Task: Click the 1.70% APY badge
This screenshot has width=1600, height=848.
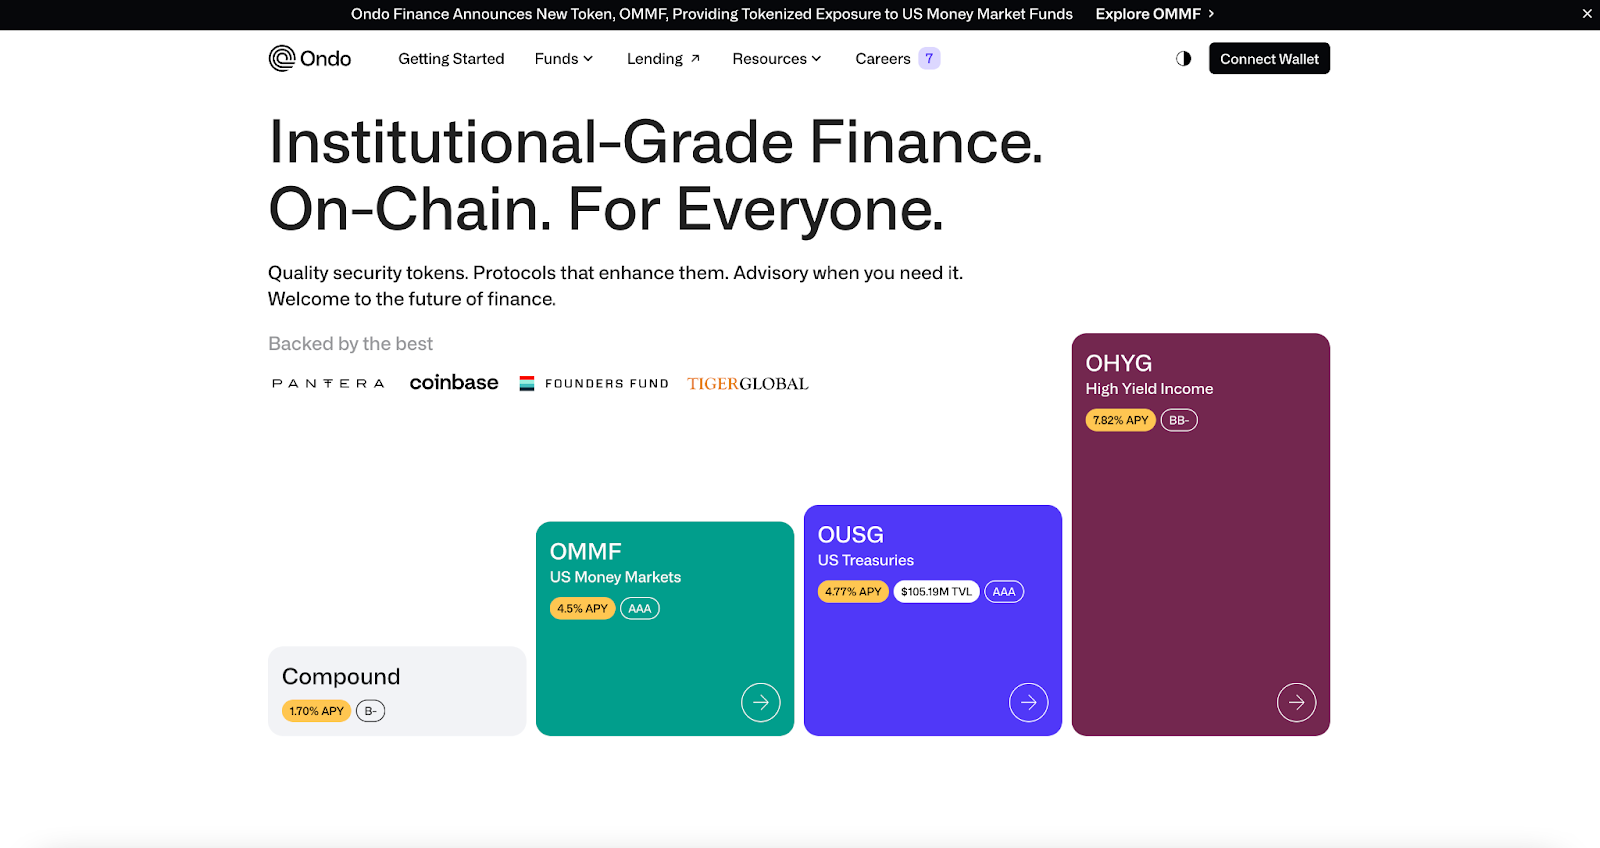Action: (x=316, y=711)
